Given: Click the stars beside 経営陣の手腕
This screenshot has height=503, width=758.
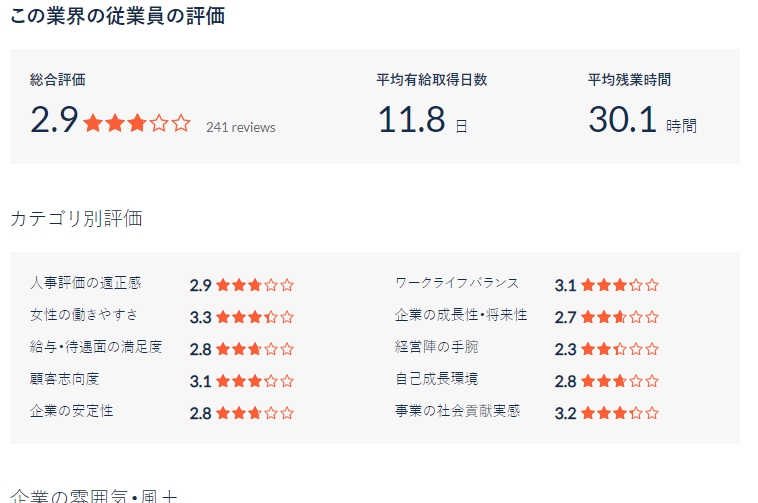Looking at the screenshot, I should click(620, 349).
